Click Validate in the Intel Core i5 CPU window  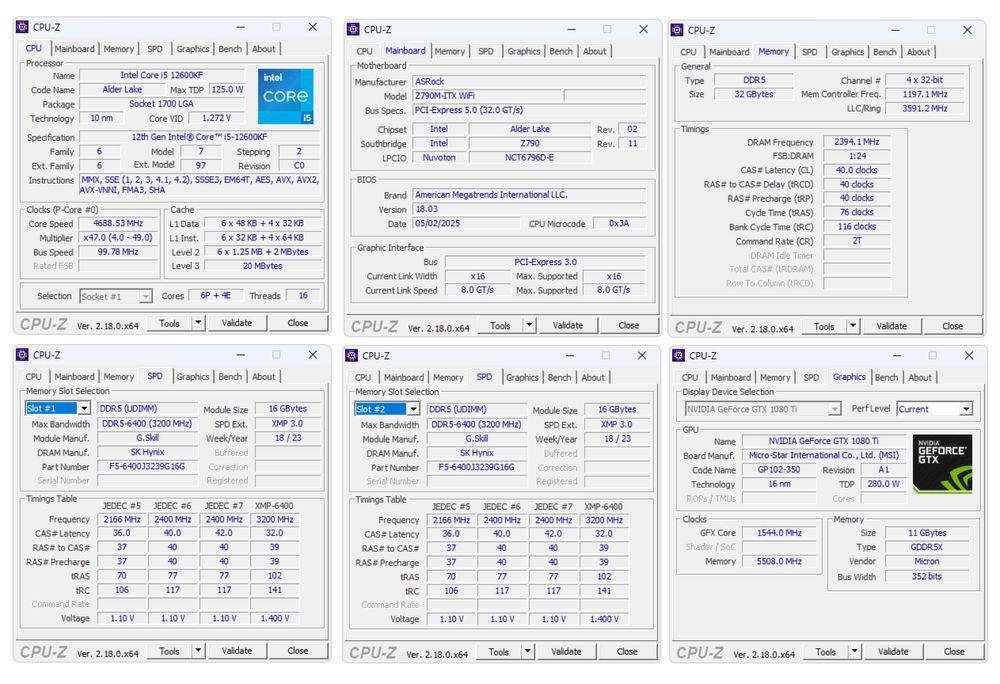point(237,323)
